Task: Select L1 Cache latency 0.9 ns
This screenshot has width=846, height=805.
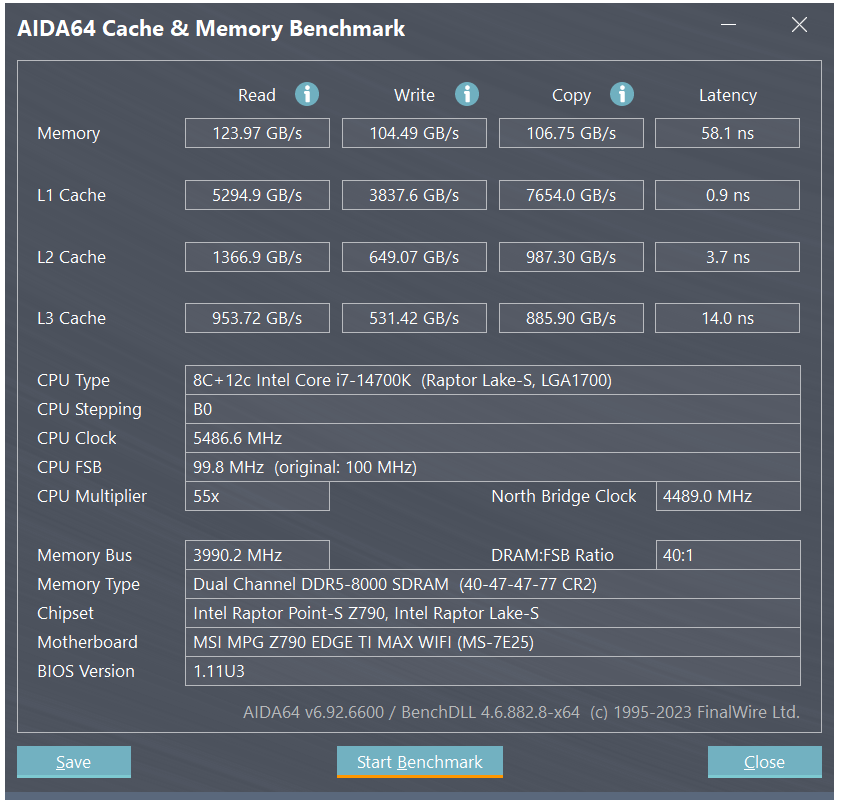Action: (727, 195)
